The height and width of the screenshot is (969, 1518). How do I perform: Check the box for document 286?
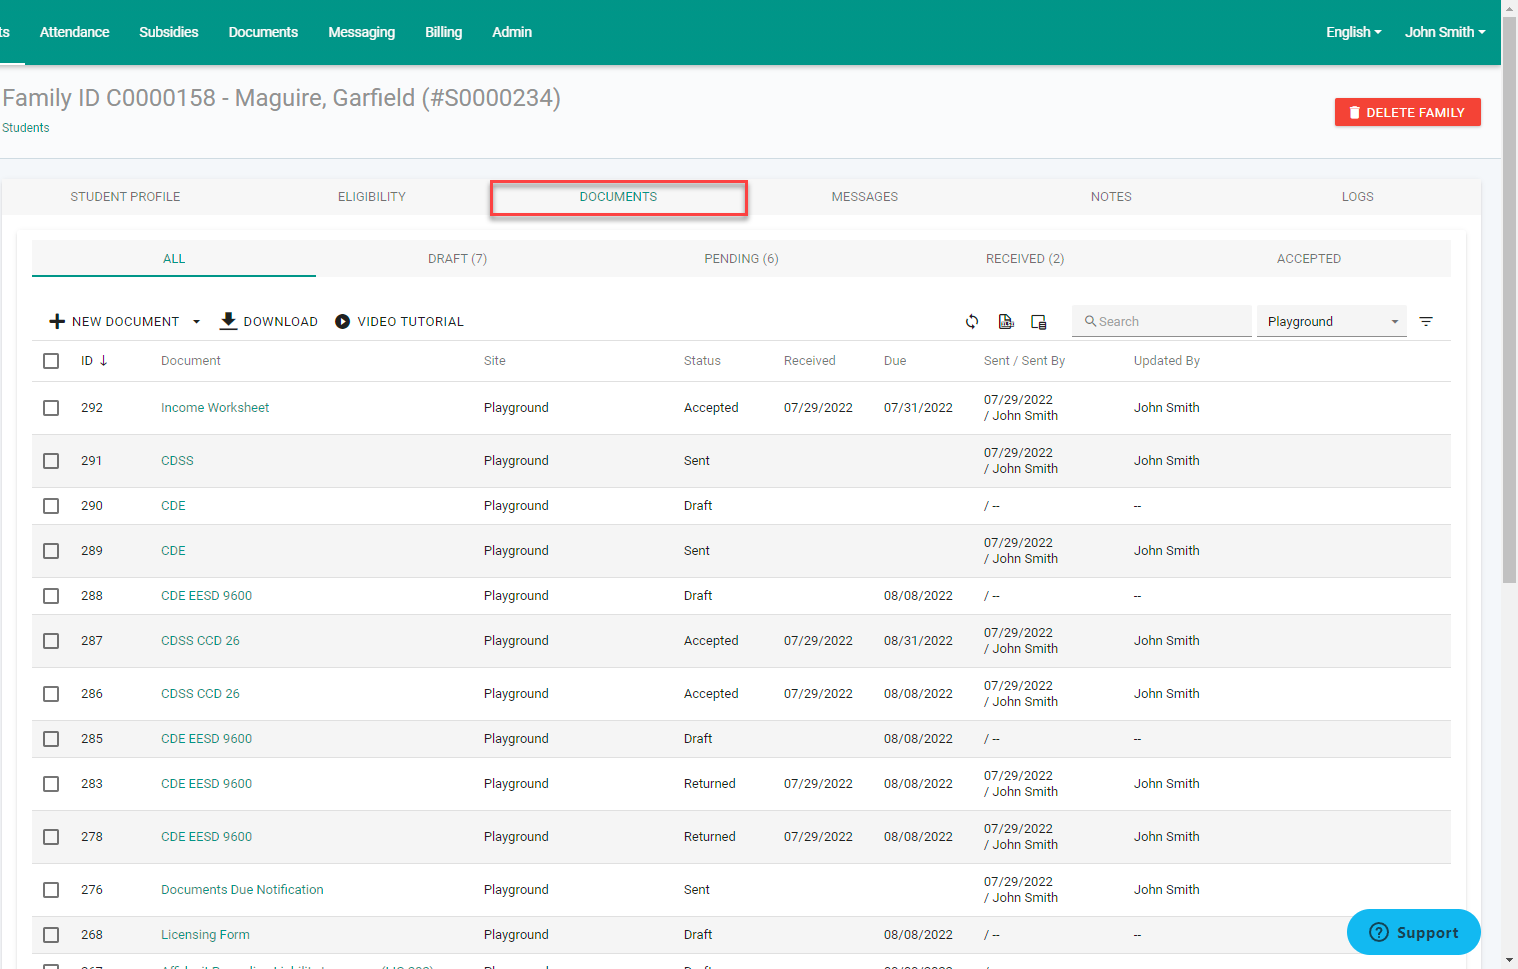(x=51, y=694)
